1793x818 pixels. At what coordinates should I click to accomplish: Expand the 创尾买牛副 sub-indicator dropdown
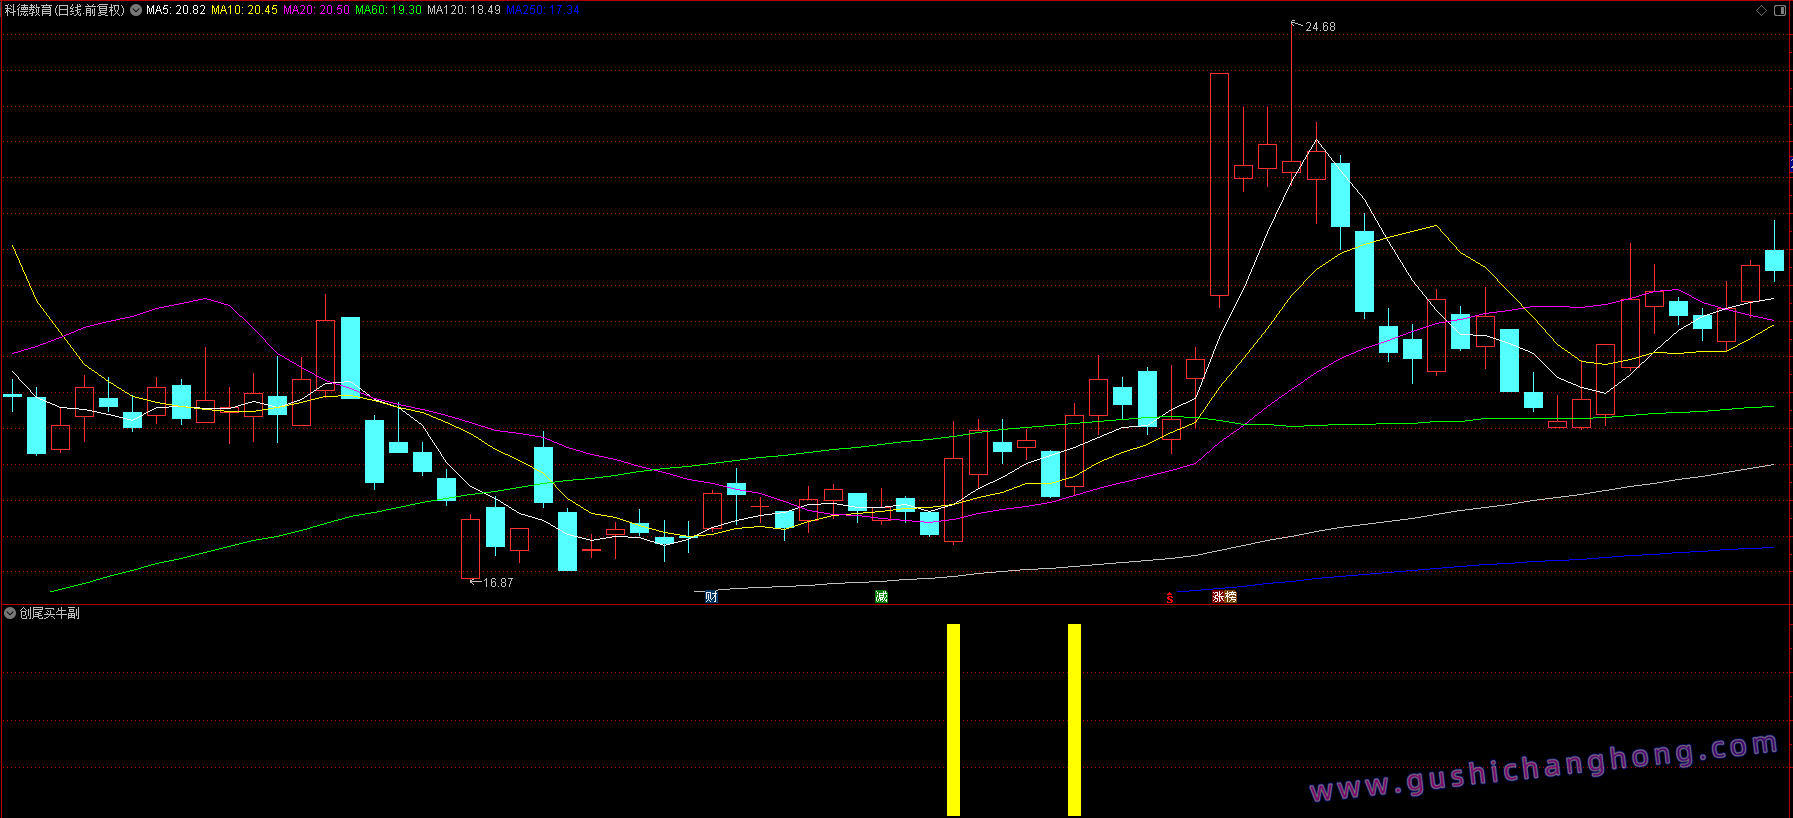pyautogui.click(x=10, y=613)
